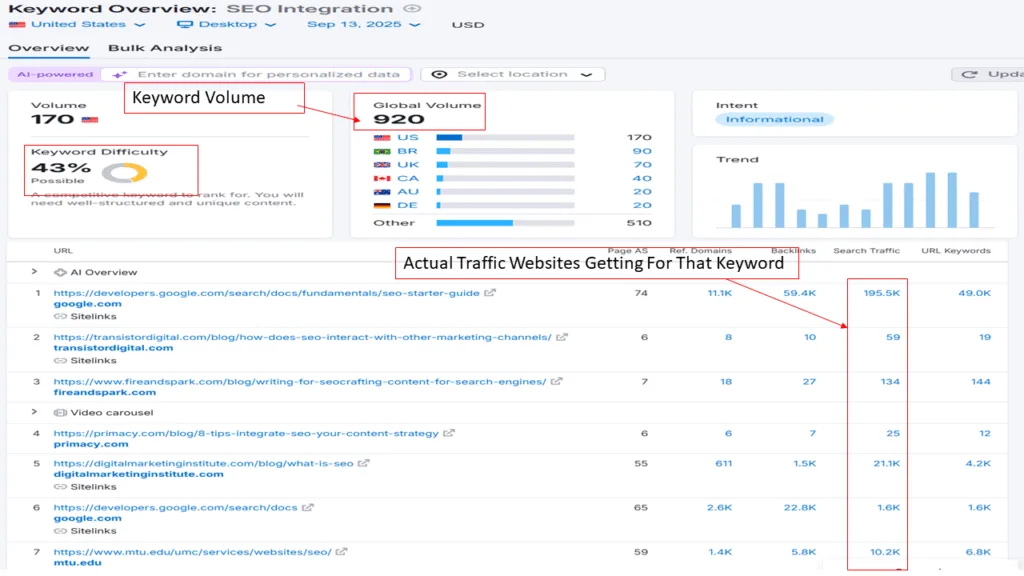The image size is (1024, 576).
Task: Open external link icon for transistordigital.com URL
Action: [x=562, y=337]
